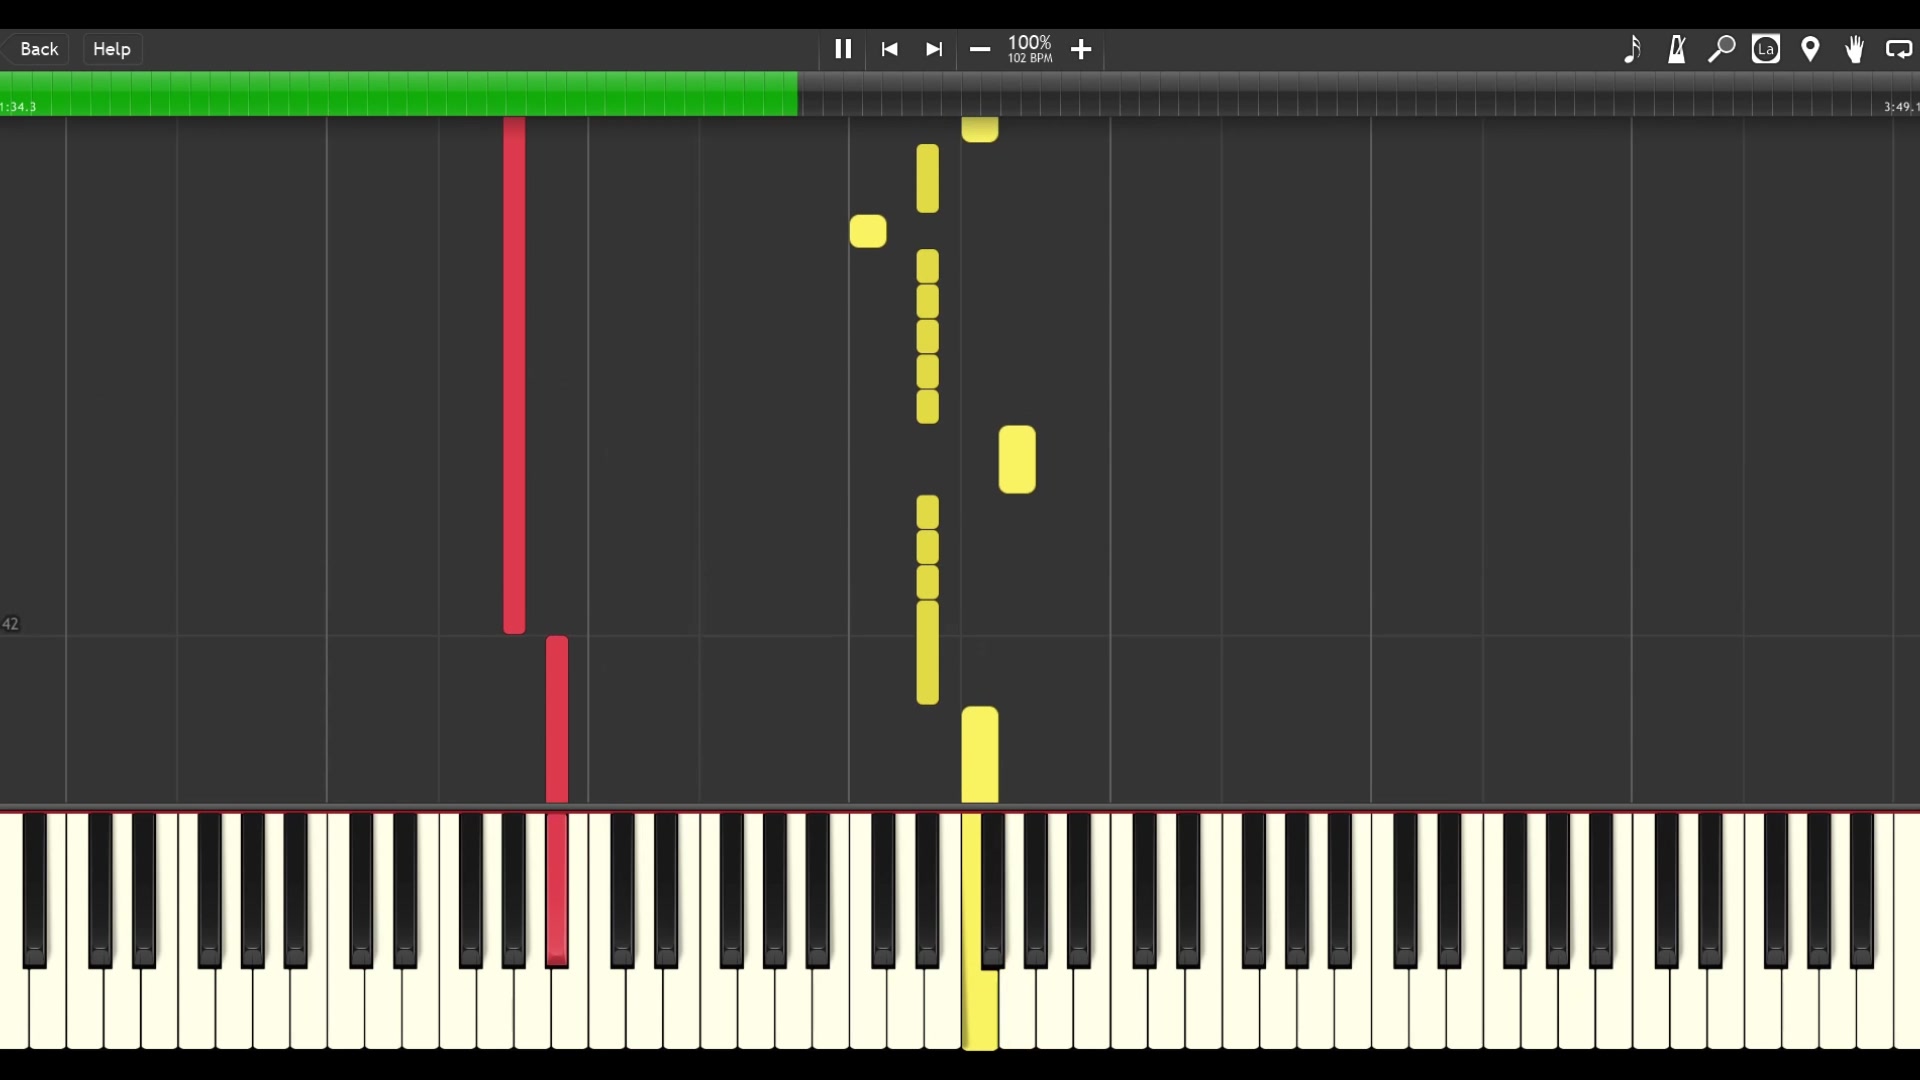The image size is (1920, 1080).
Task: Toggle the metronome
Action: click(1677, 49)
